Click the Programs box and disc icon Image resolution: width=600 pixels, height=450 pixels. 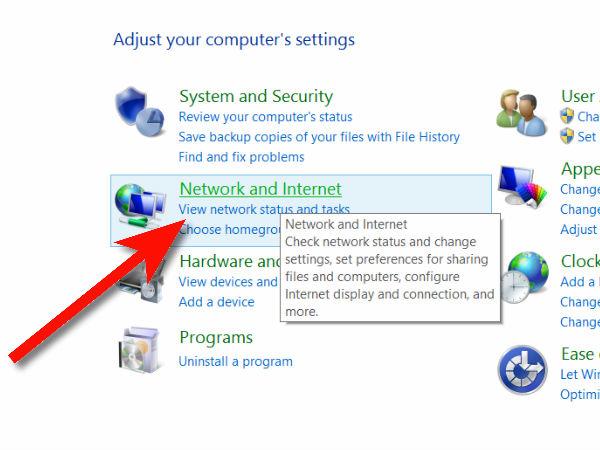(139, 349)
